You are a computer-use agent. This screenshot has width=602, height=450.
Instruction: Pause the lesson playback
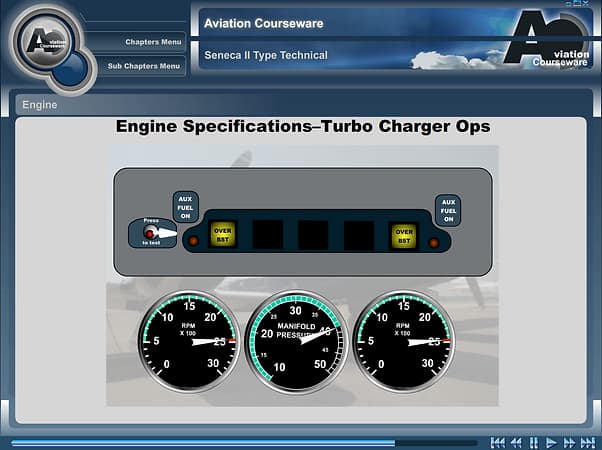534,443
